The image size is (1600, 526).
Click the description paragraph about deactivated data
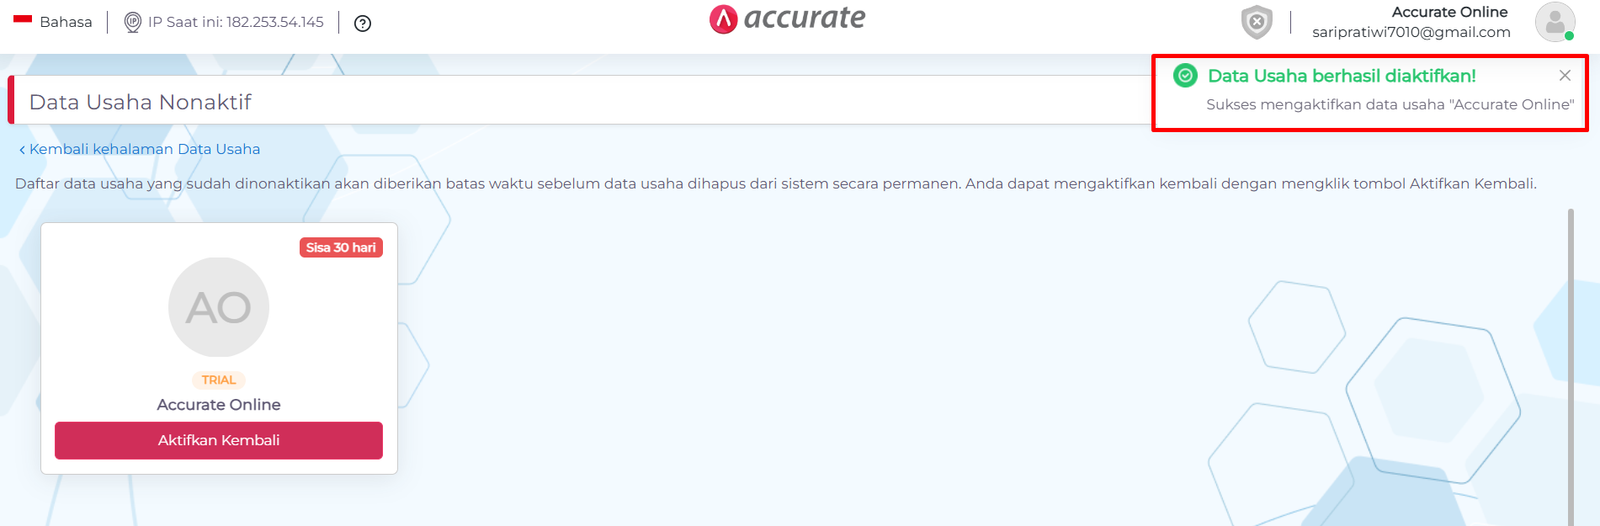pos(775,184)
